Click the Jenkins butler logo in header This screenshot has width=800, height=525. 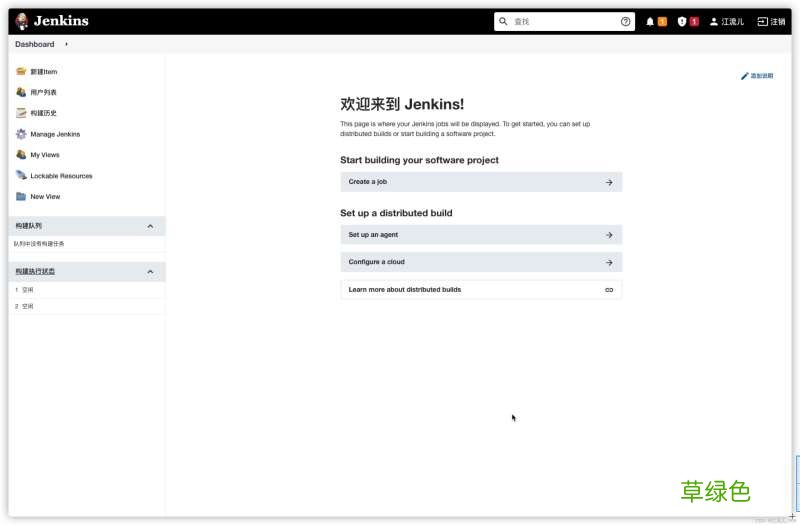pos(21,21)
